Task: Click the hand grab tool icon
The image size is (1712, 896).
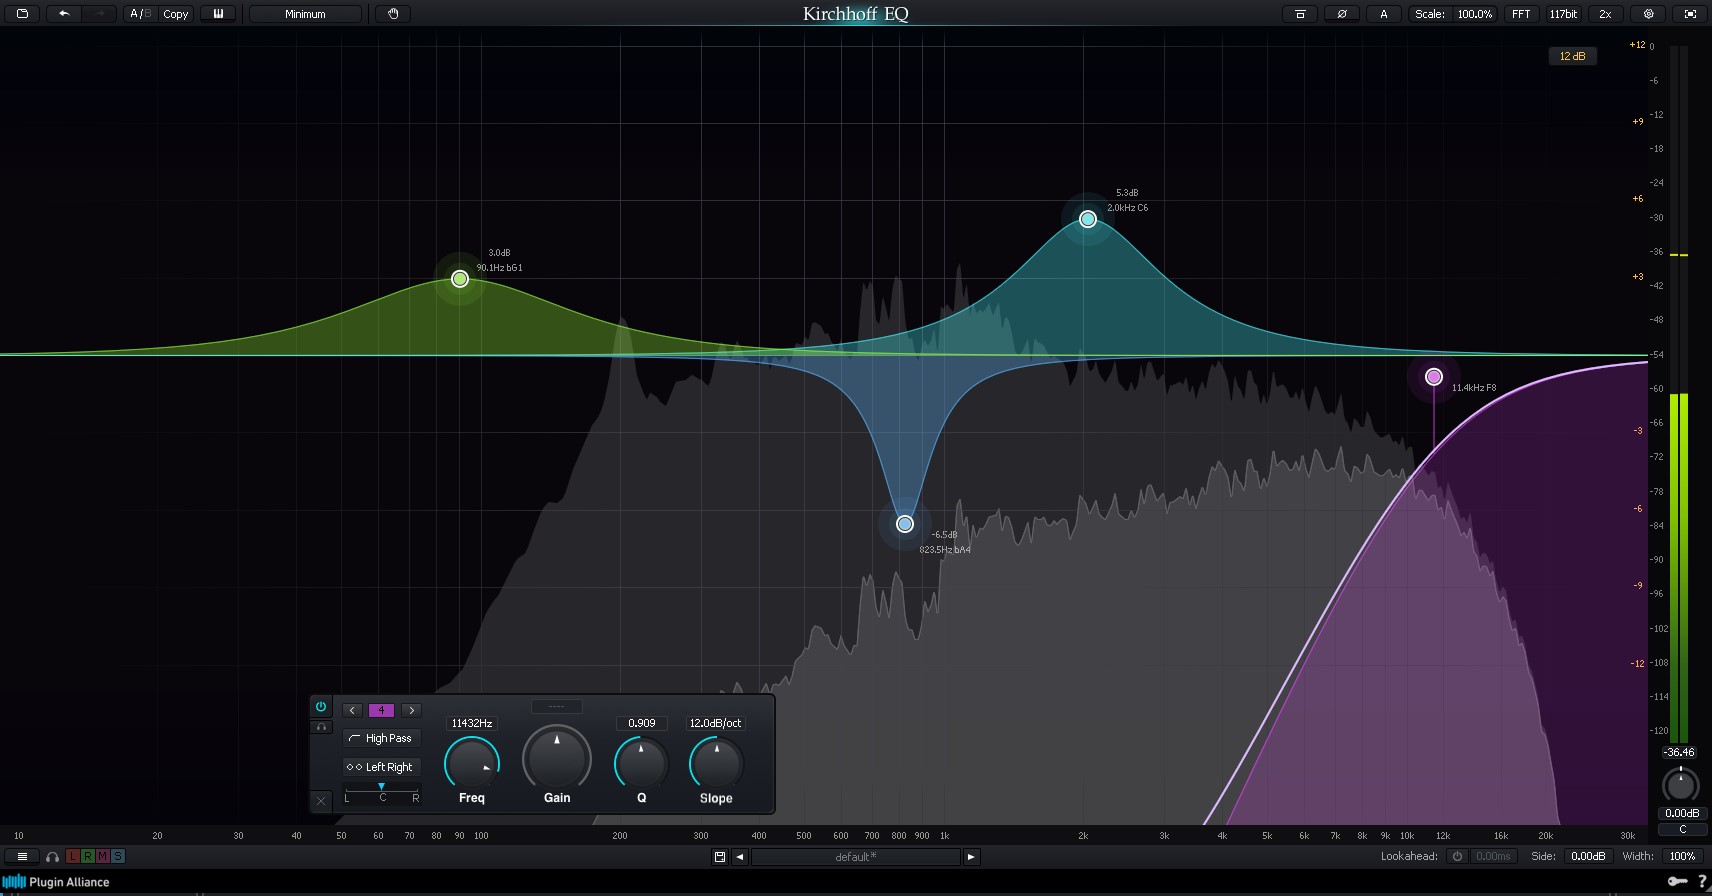Action: point(393,14)
